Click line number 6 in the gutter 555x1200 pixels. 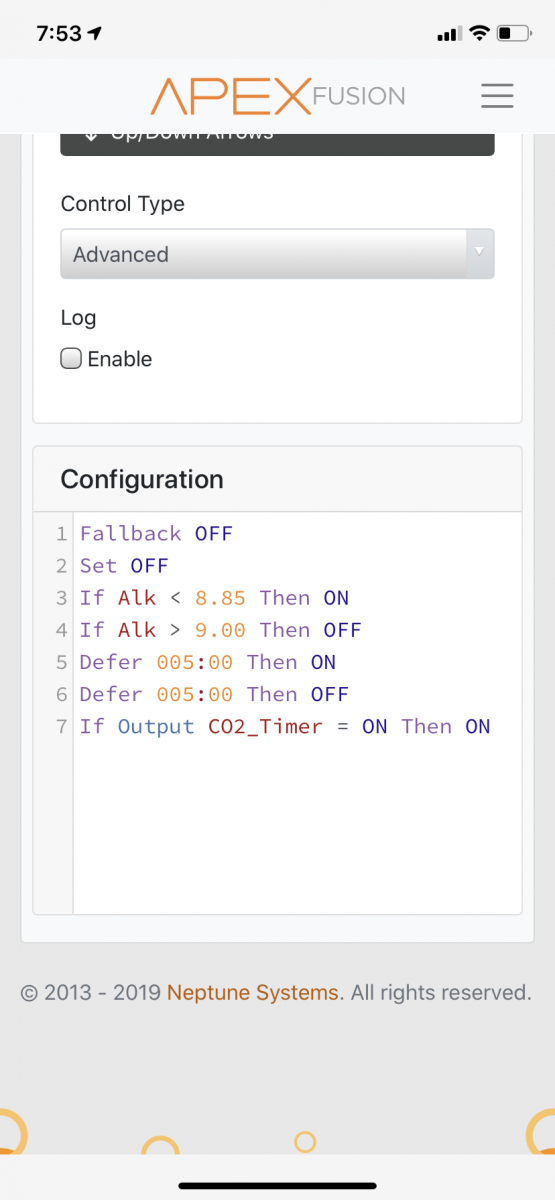tap(60, 694)
